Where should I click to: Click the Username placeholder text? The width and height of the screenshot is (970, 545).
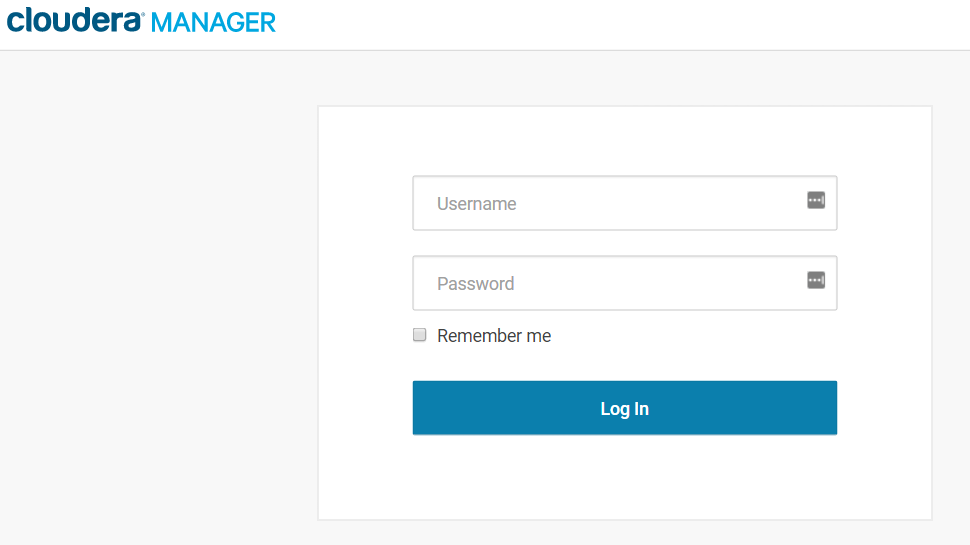click(477, 204)
